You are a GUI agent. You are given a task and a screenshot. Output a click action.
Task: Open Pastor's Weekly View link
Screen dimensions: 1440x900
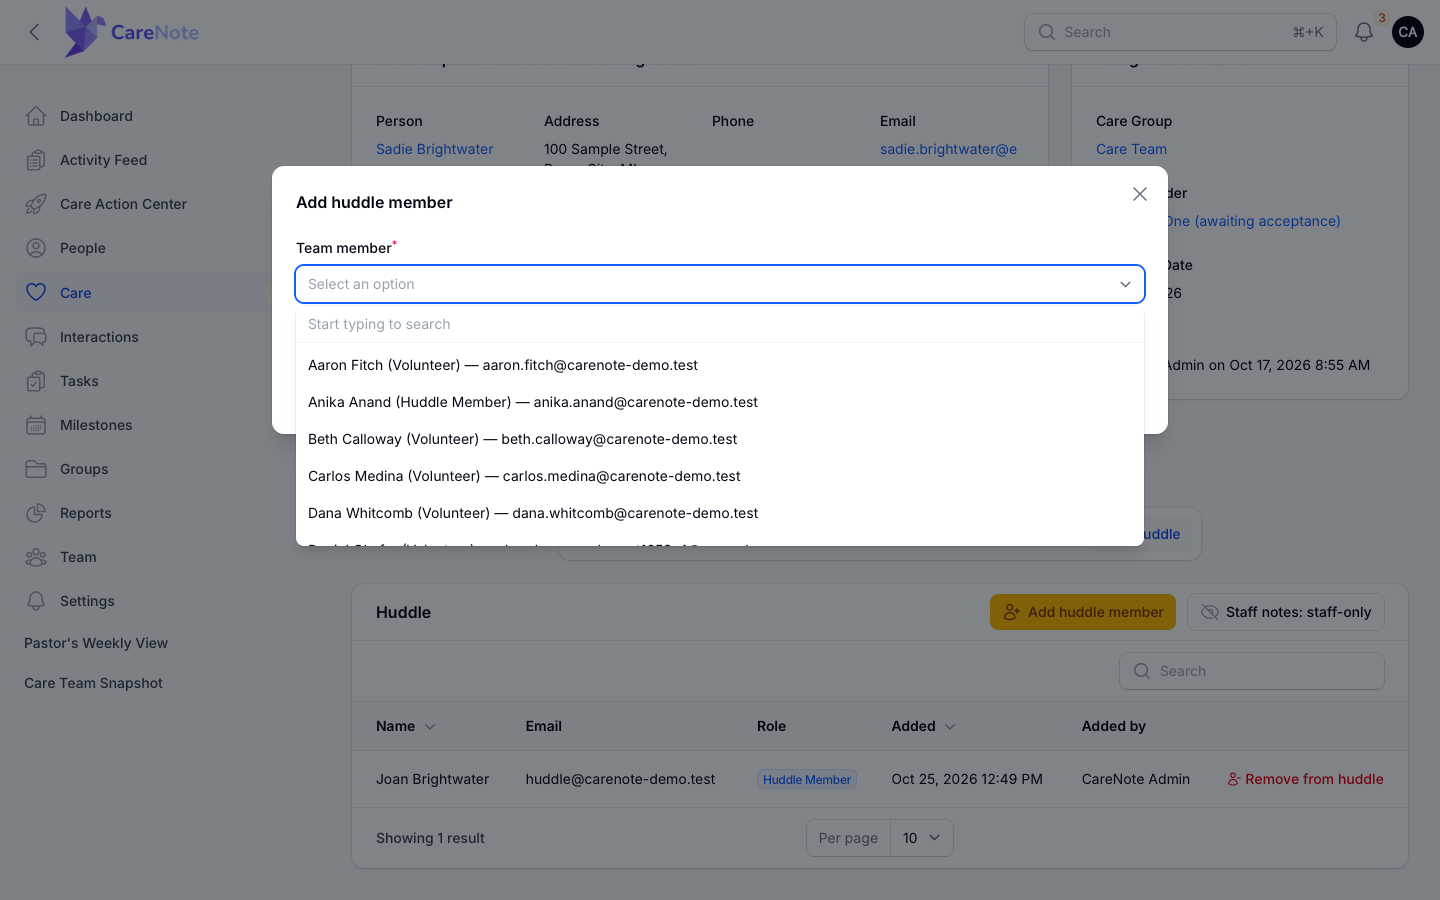click(96, 643)
